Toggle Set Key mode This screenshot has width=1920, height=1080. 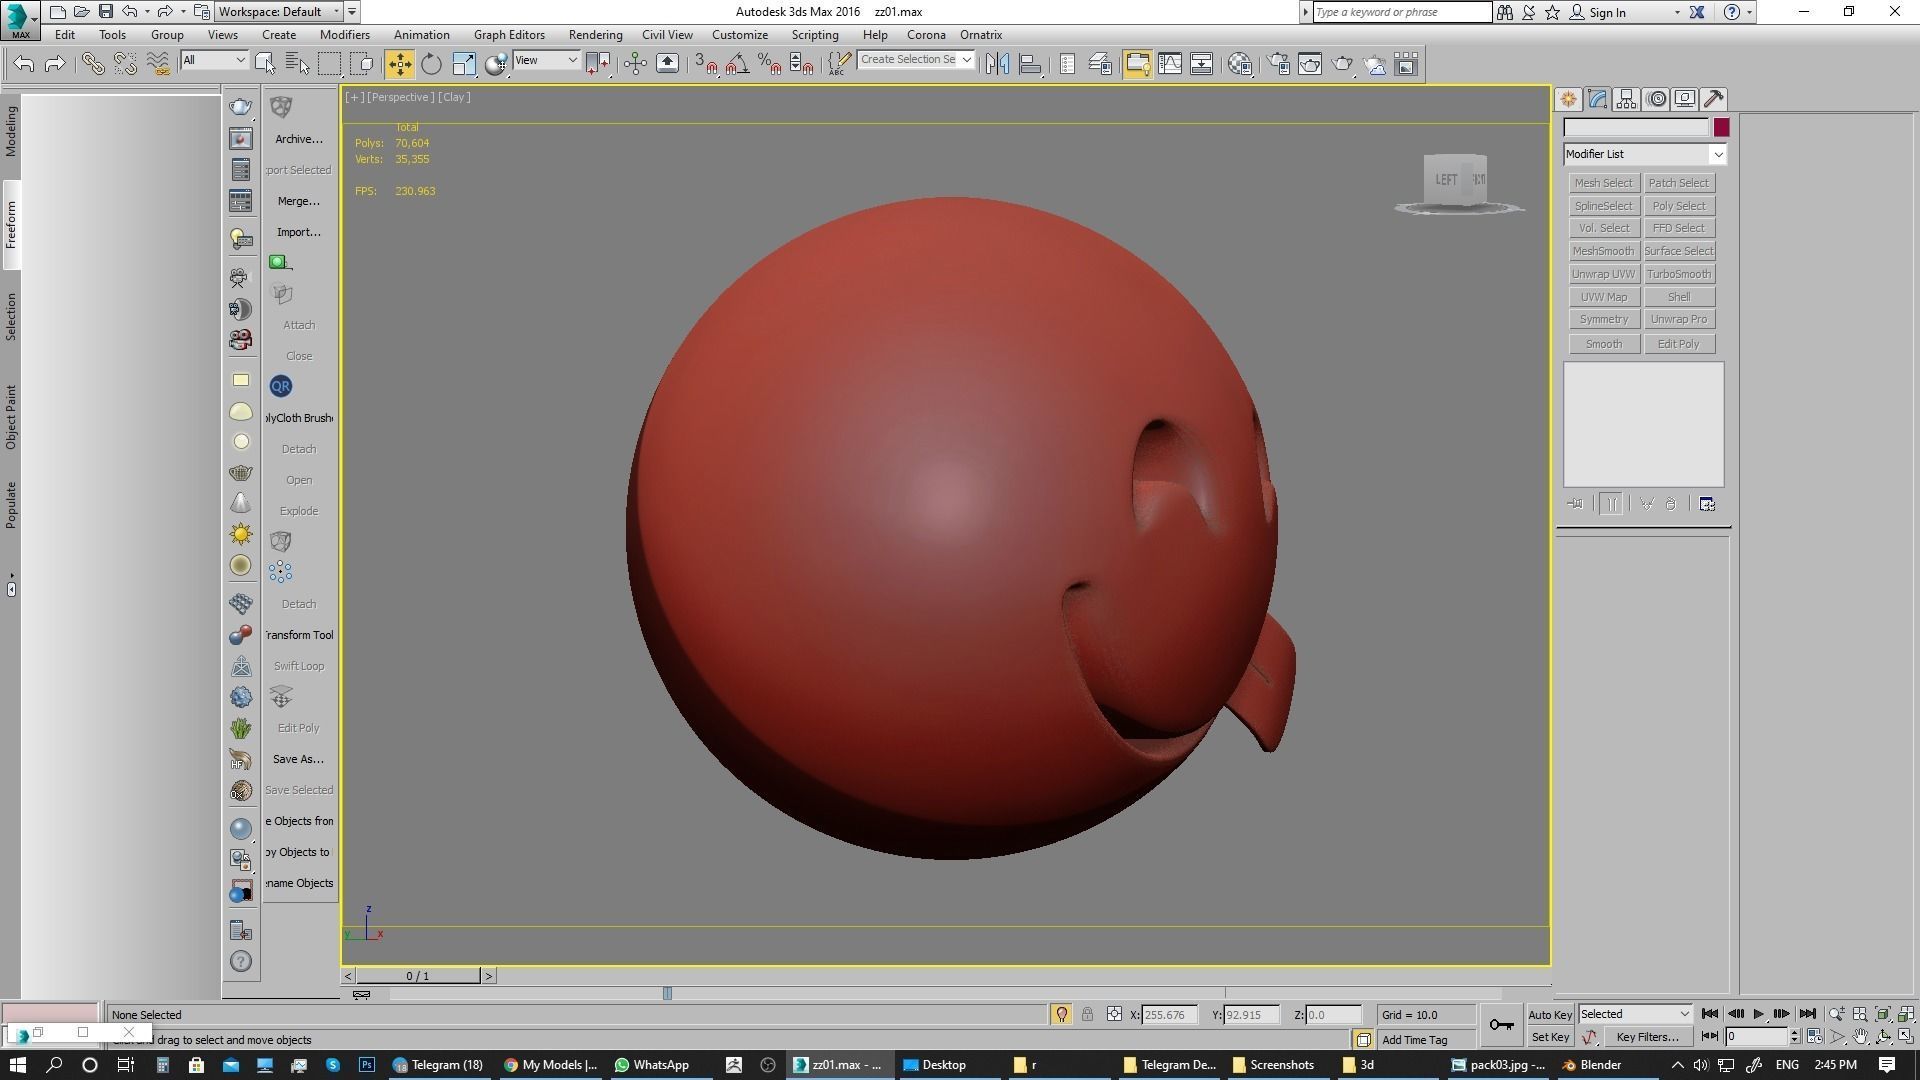(x=1550, y=1037)
